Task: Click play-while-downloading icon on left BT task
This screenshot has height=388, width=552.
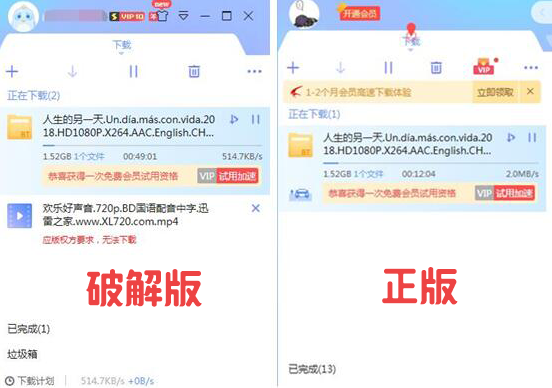Action: pyautogui.click(x=234, y=120)
